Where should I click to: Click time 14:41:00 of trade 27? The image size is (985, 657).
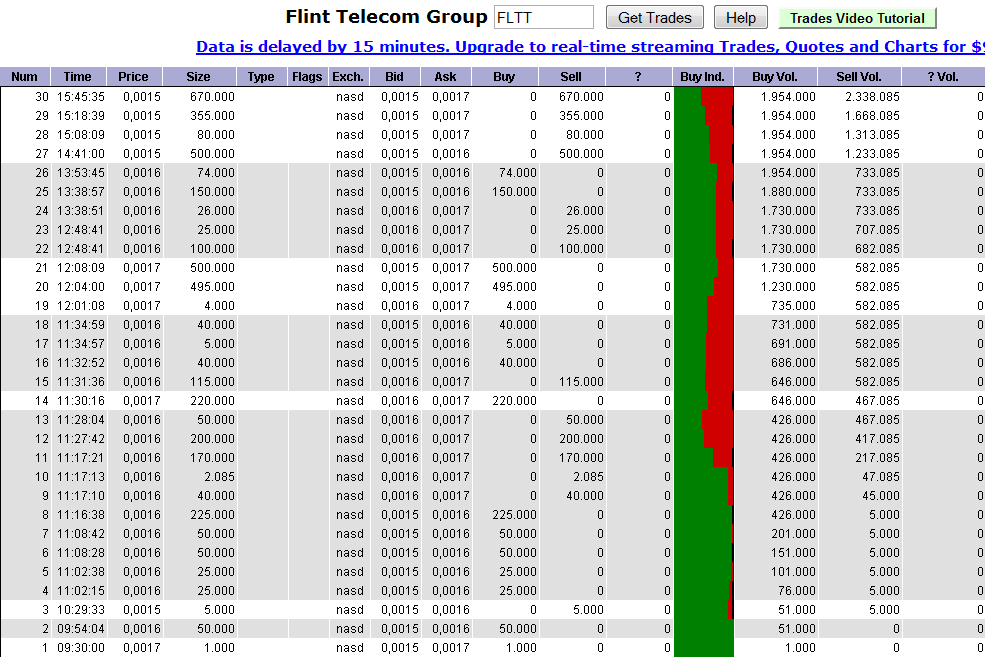(x=81, y=154)
